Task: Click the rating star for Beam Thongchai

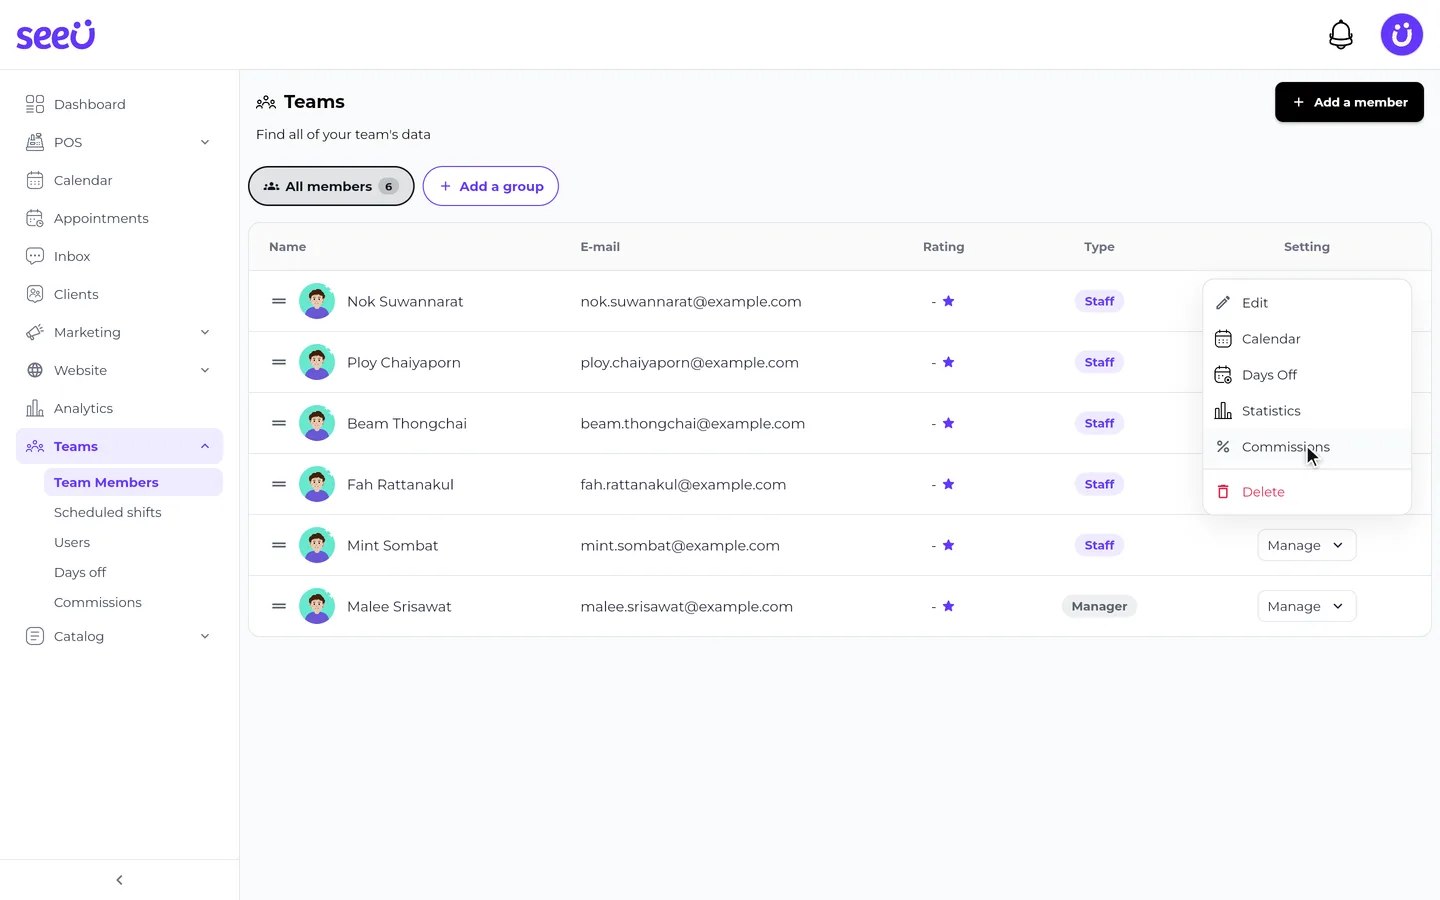Action: coord(948,423)
